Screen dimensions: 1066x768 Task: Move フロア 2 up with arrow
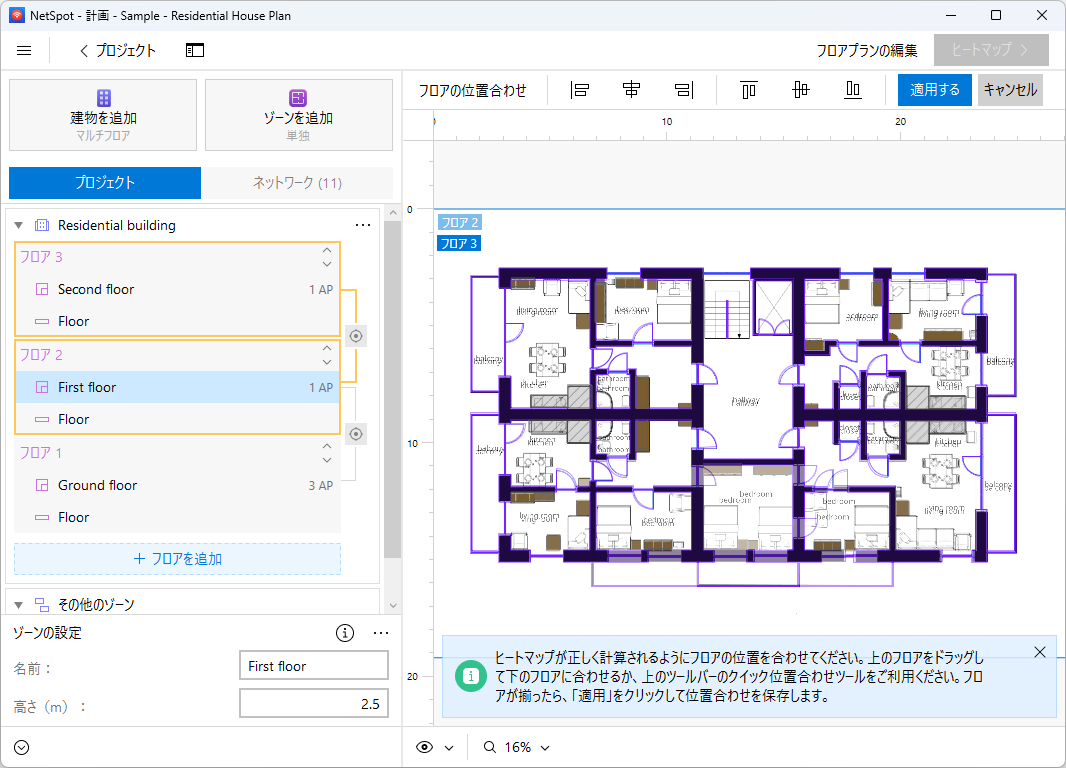[x=327, y=348]
